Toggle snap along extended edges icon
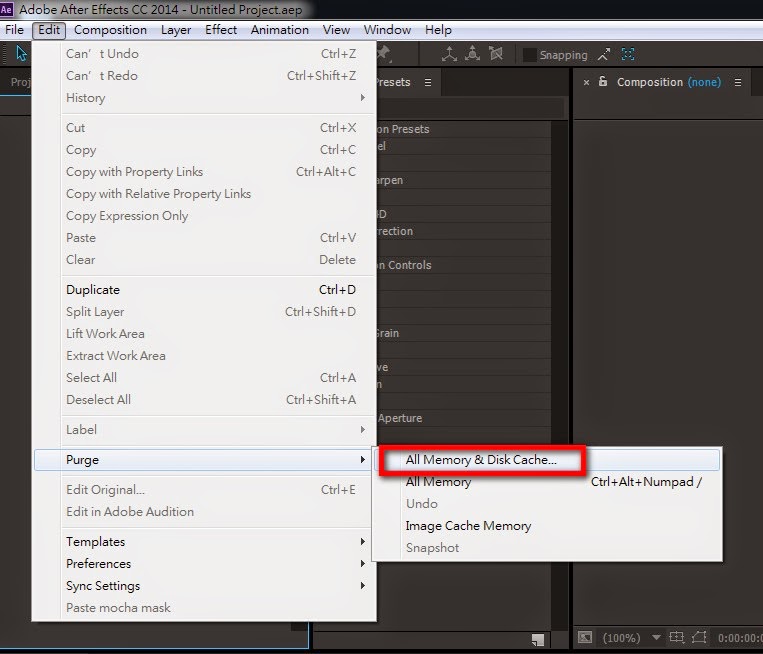This screenshot has height=654, width=763. (x=604, y=54)
